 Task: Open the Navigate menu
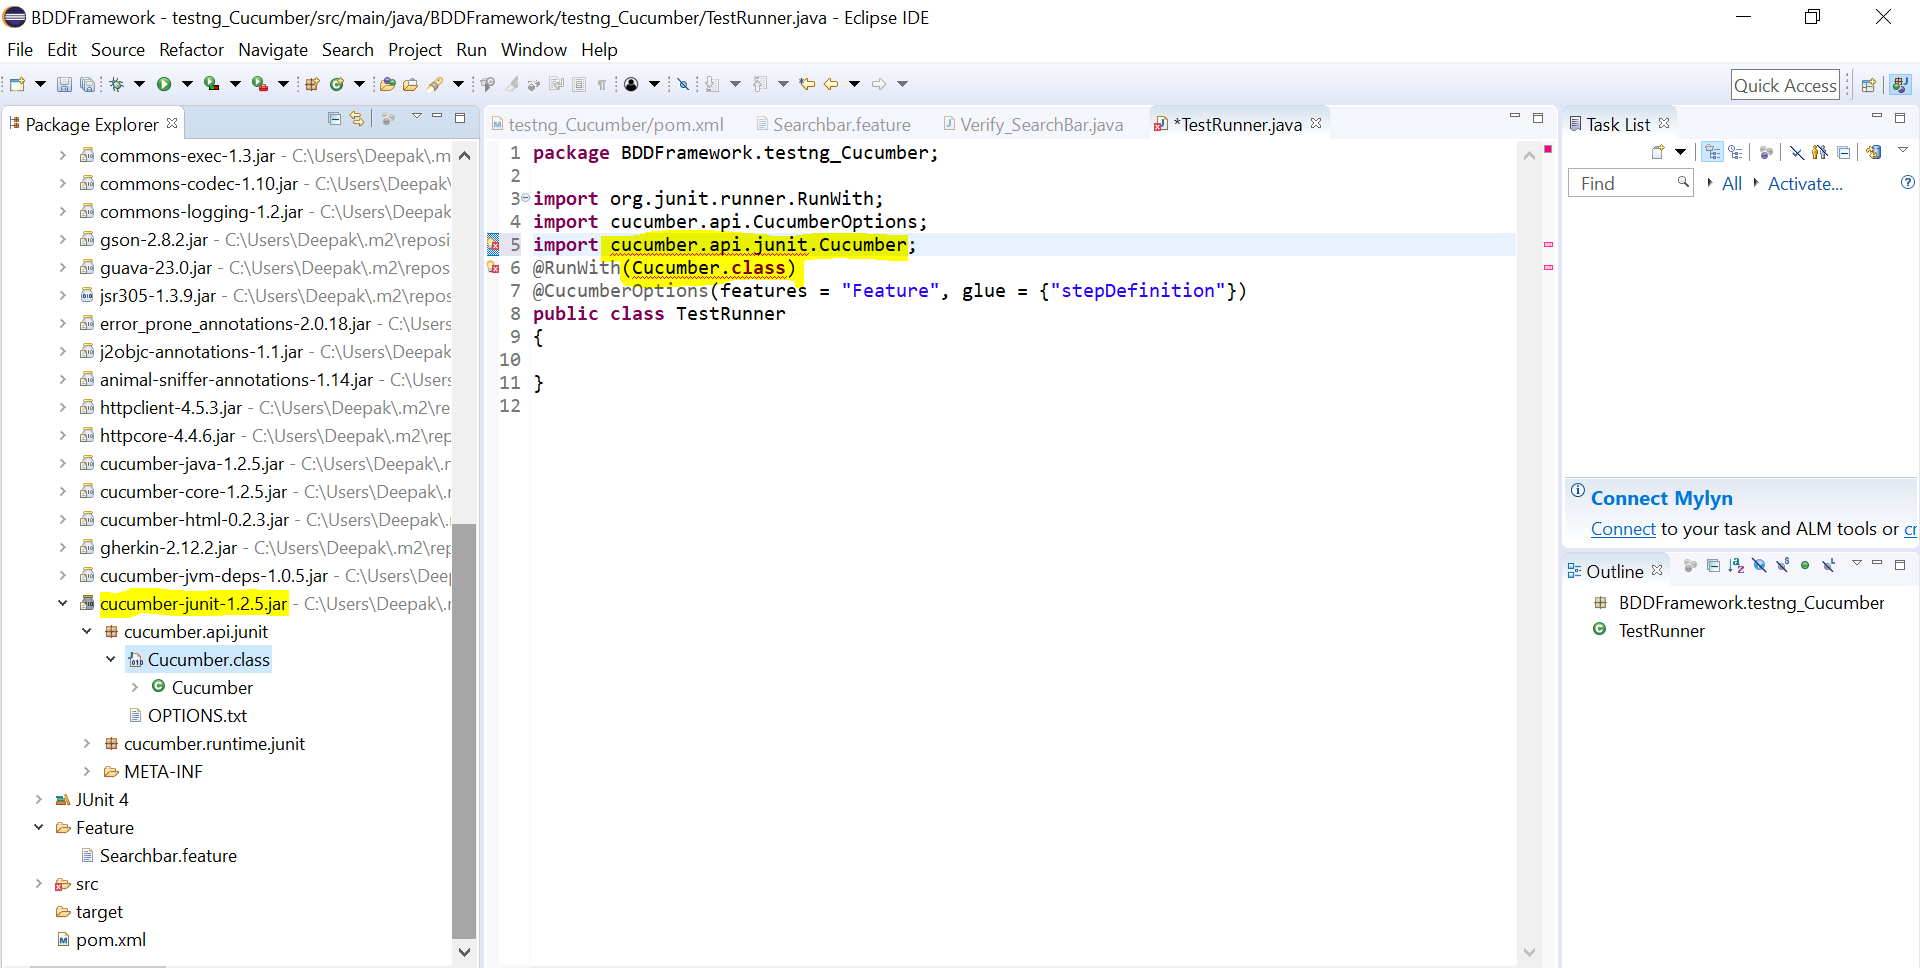[x=273, y=49]
